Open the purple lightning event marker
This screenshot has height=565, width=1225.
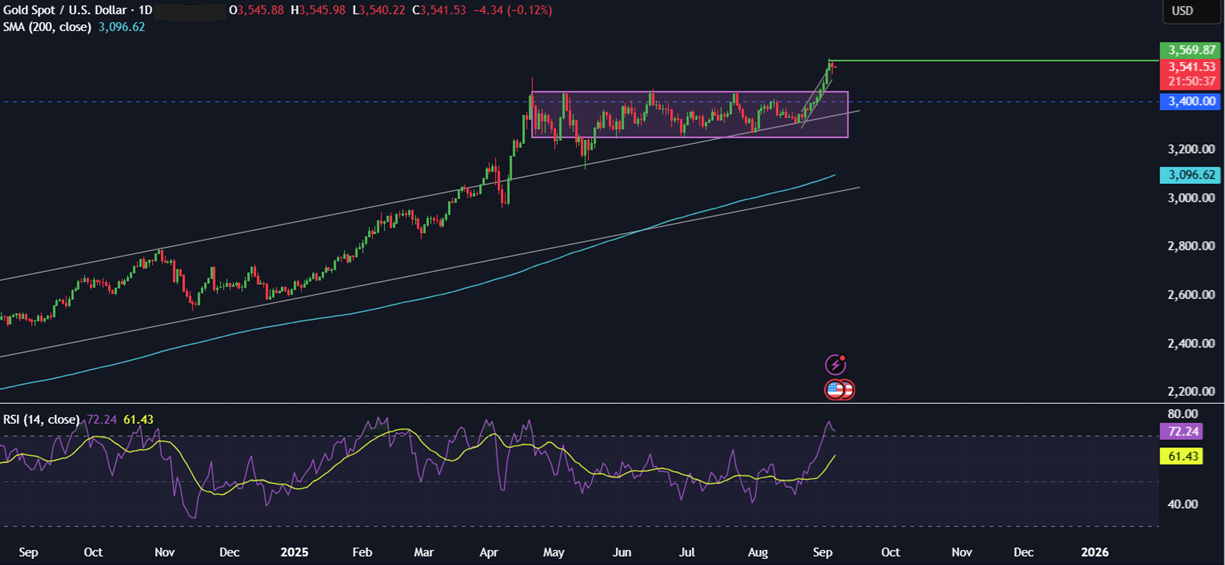[x=835, y=365]
